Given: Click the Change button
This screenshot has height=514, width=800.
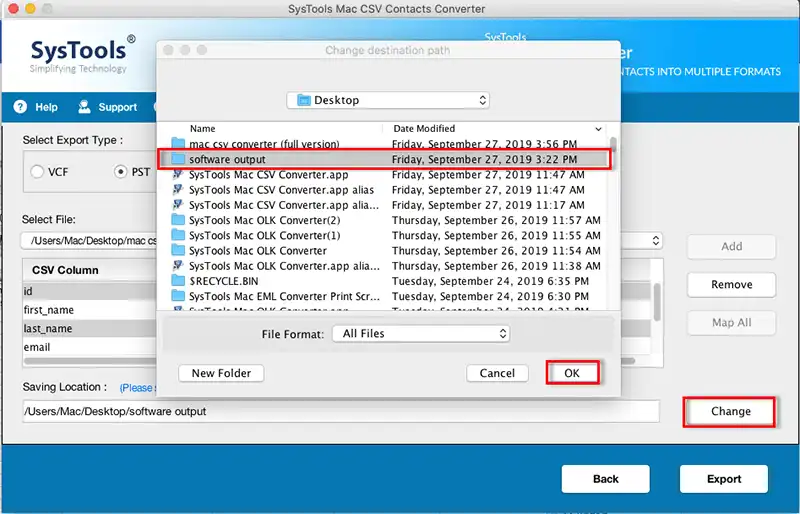Looking at the screenshot, I should tap(731, 411).
